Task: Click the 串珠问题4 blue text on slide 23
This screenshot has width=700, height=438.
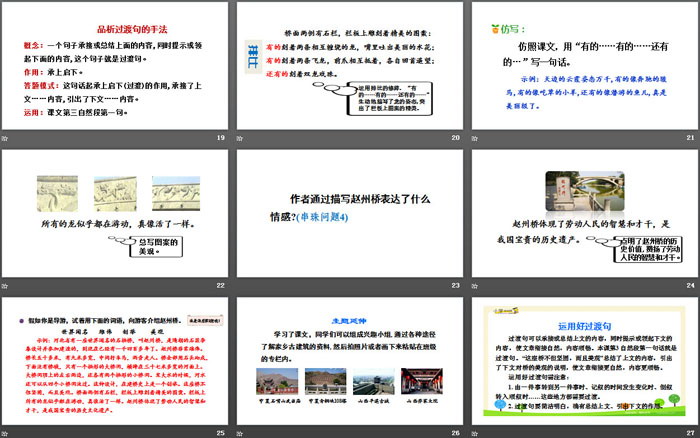Action: tap(322, 217)
